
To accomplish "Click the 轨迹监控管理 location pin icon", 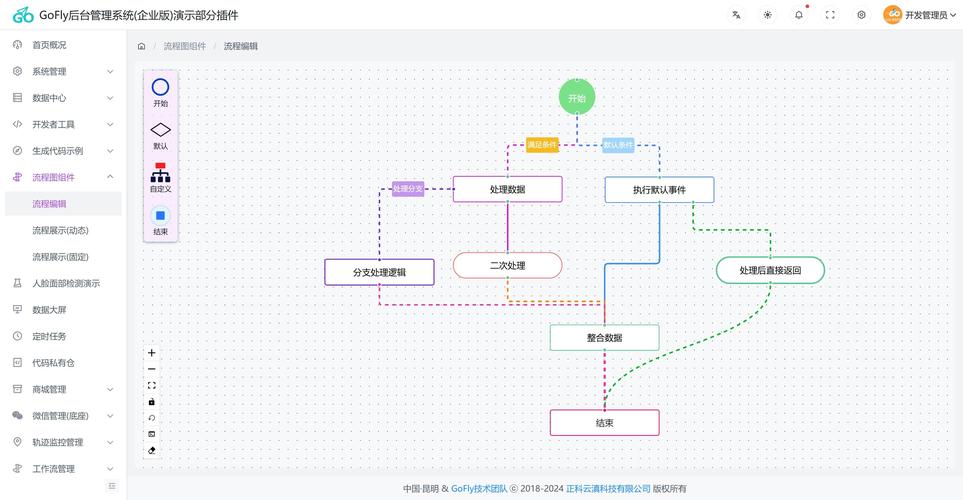I will 17,442.
